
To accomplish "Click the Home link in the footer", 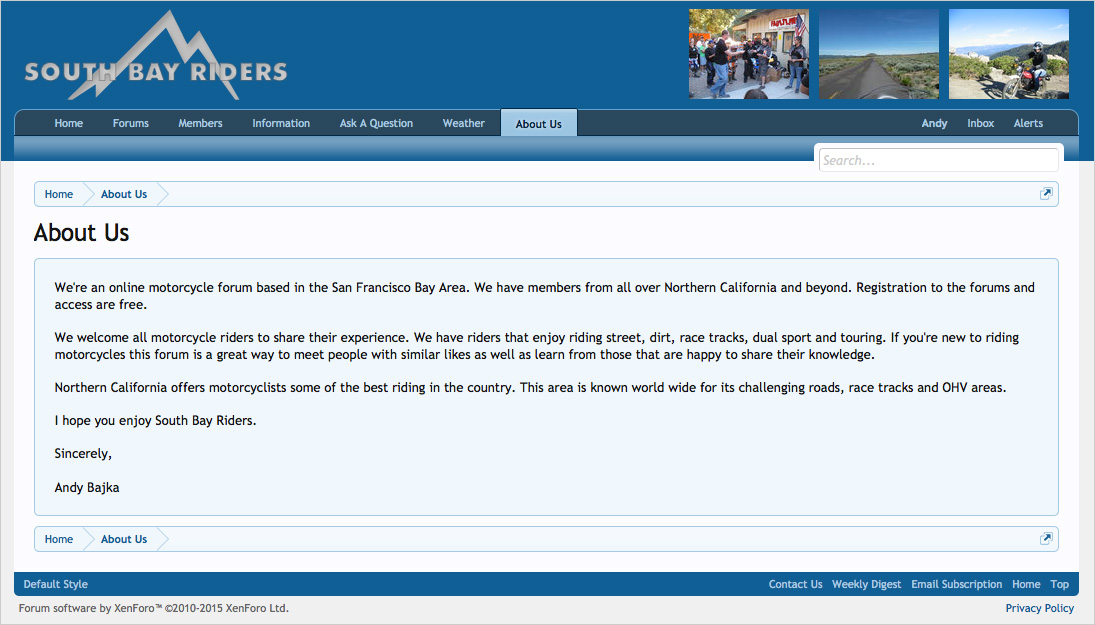I will click(x=1026, y=584).
